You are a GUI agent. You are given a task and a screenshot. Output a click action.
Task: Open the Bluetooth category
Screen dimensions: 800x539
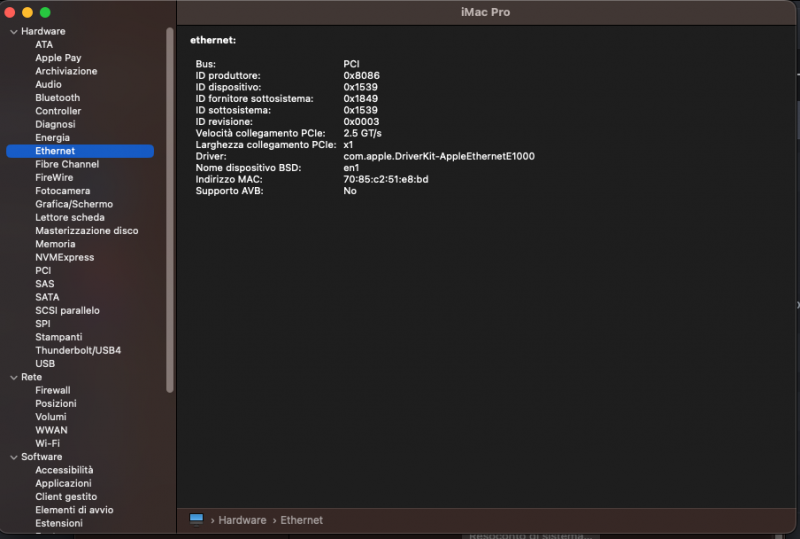pos(58,97)
